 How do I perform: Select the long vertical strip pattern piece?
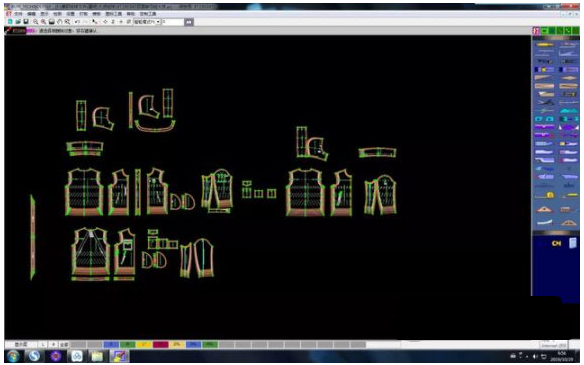pos(33,237)
